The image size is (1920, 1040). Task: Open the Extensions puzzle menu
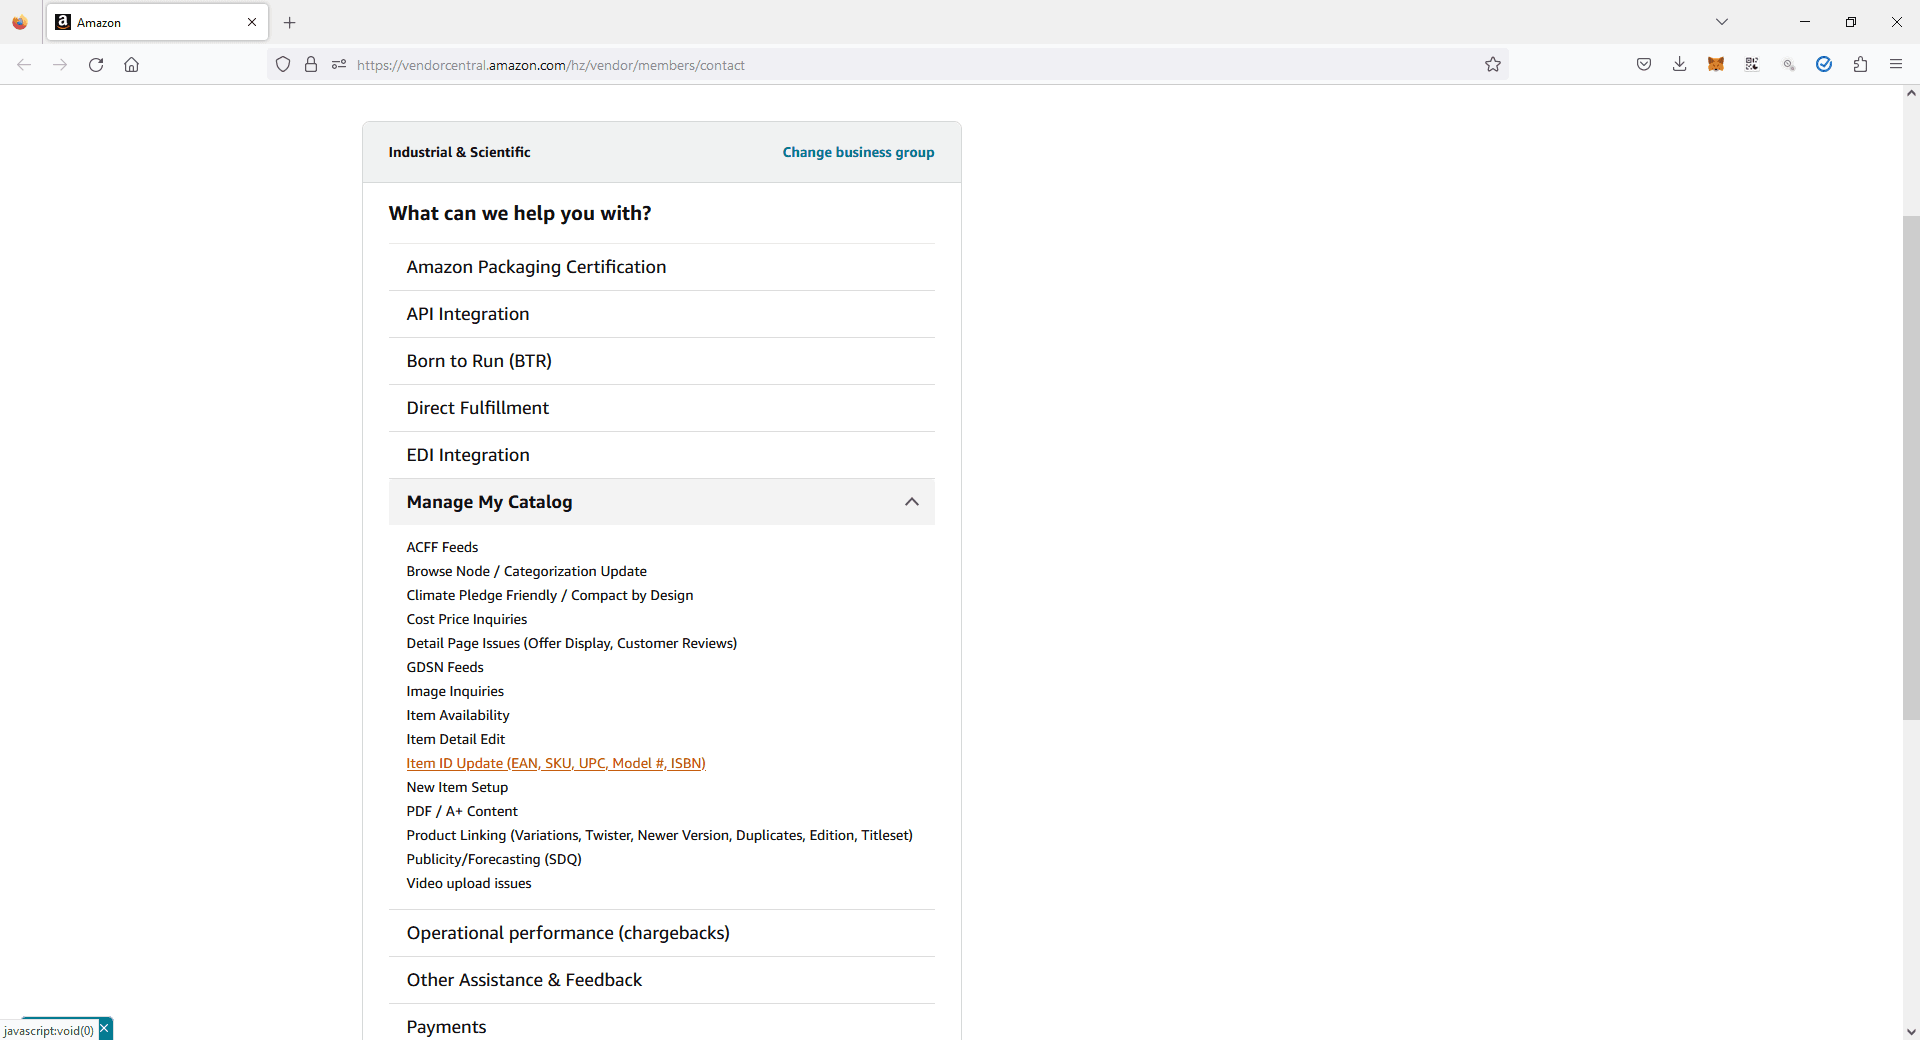(x=1860, y=65)
